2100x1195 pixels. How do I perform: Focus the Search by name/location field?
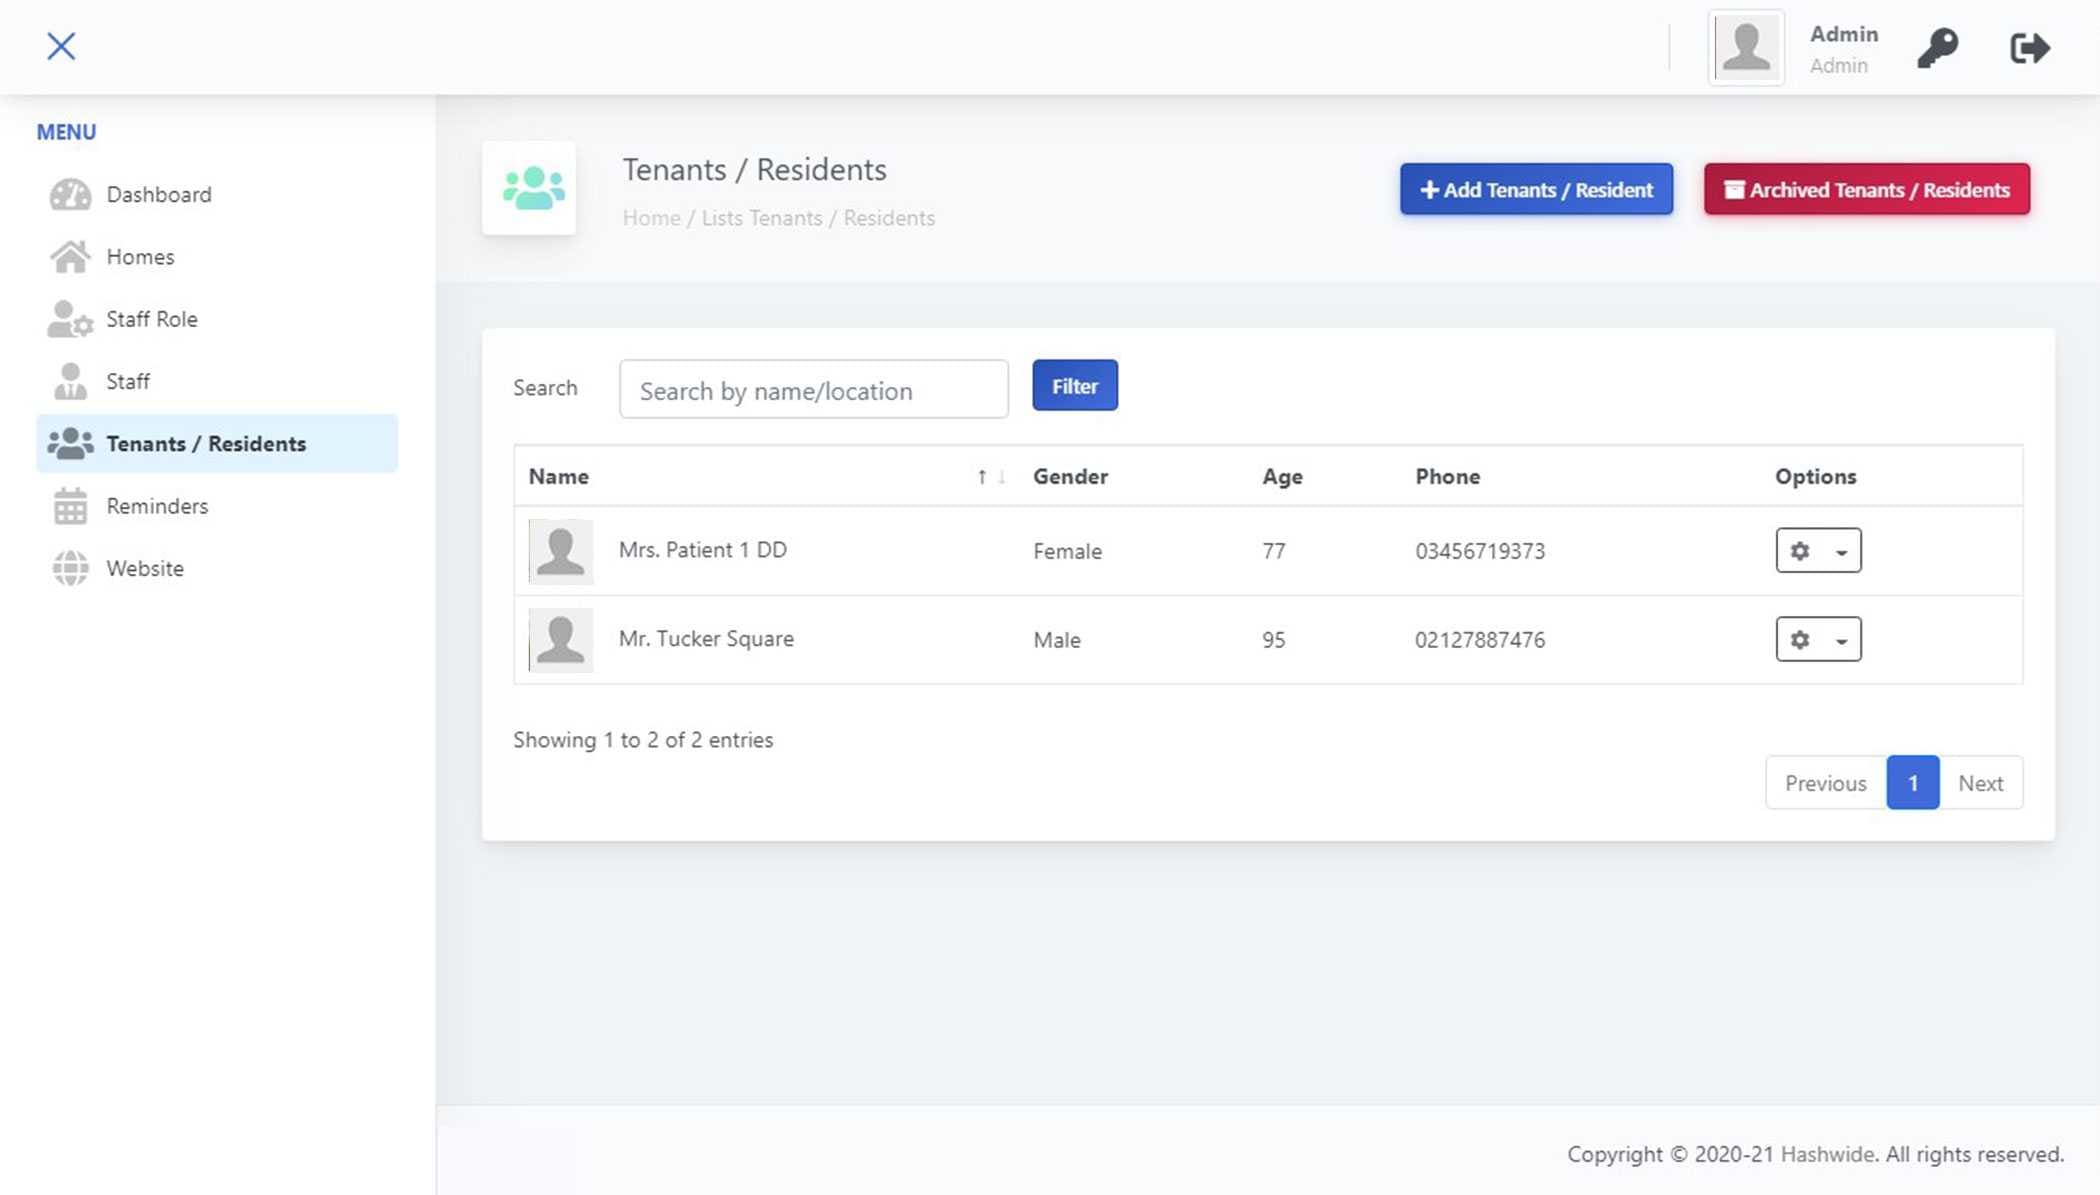click(x=814, y=389)
